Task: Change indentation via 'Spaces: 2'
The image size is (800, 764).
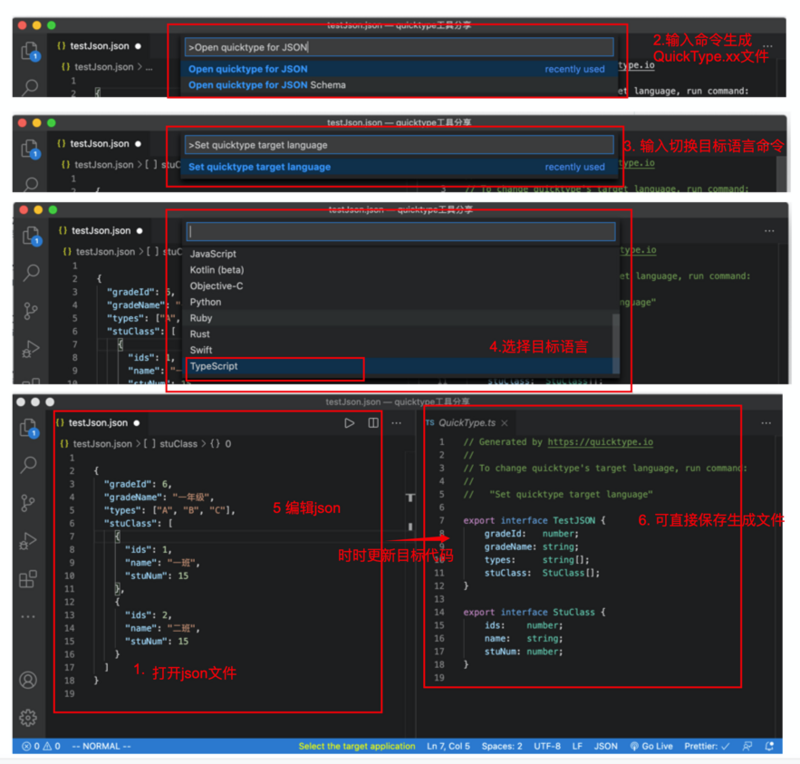Action: (x=502, y=746)
